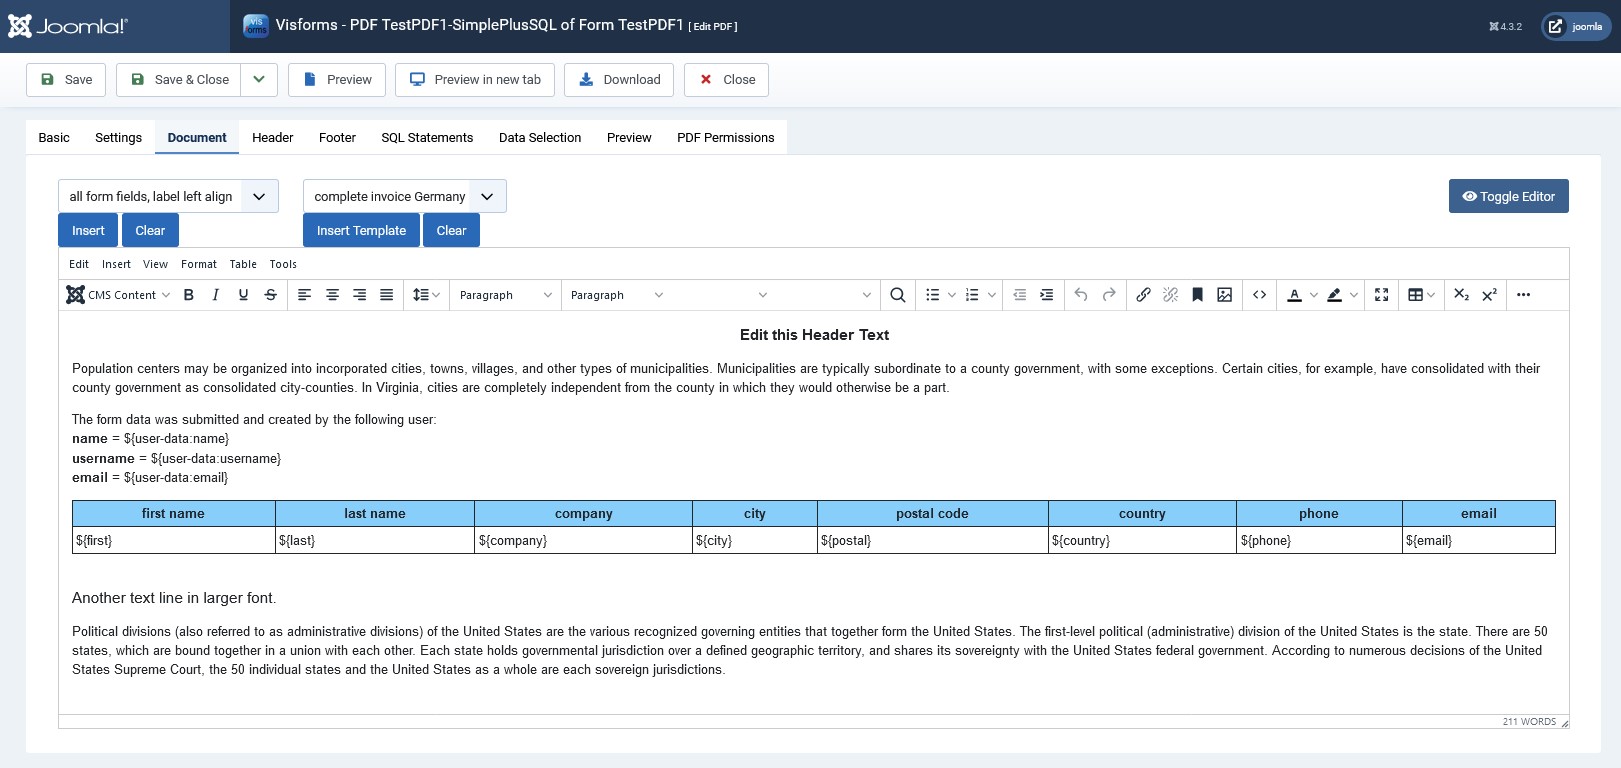Switch to the SQL Statements tab
Image resolution: width=1621 pixels, height=768 pixels.
(427, 137)
